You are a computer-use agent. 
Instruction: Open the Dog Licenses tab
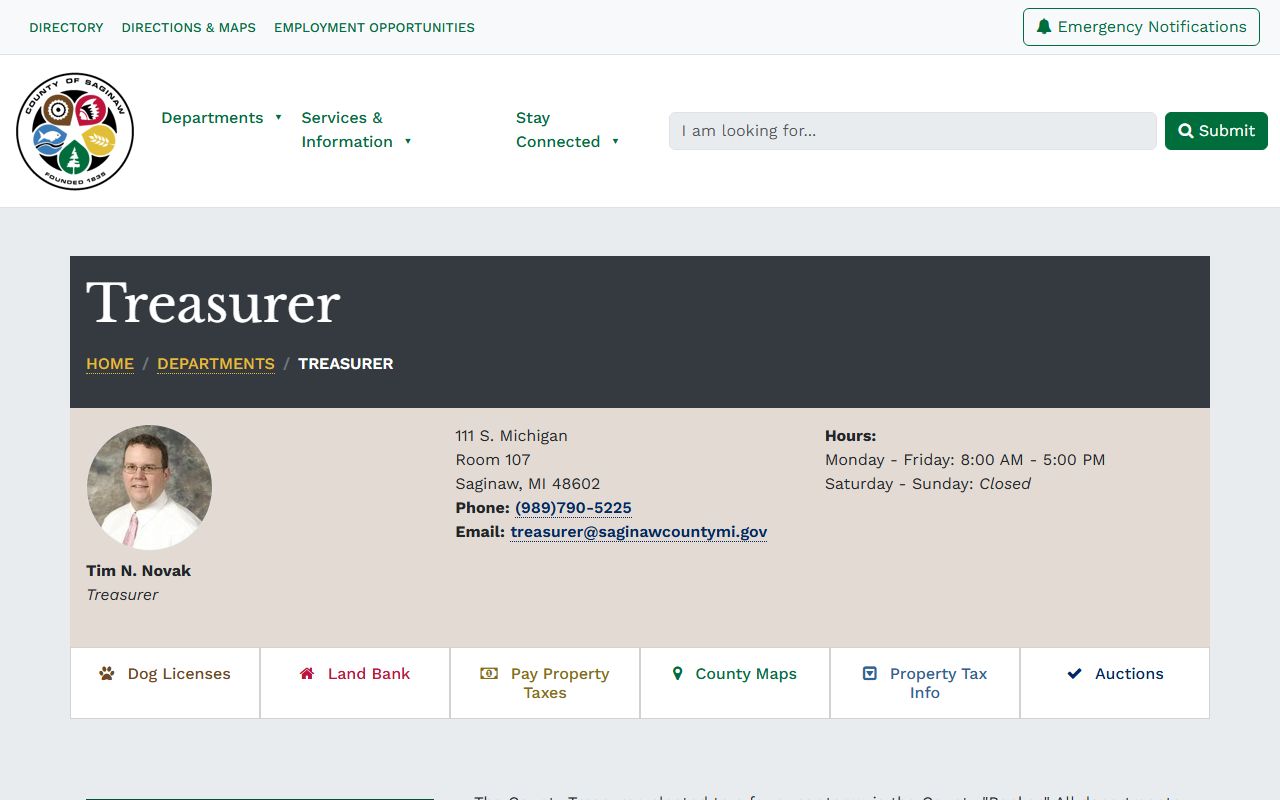[x=165, y=683]
